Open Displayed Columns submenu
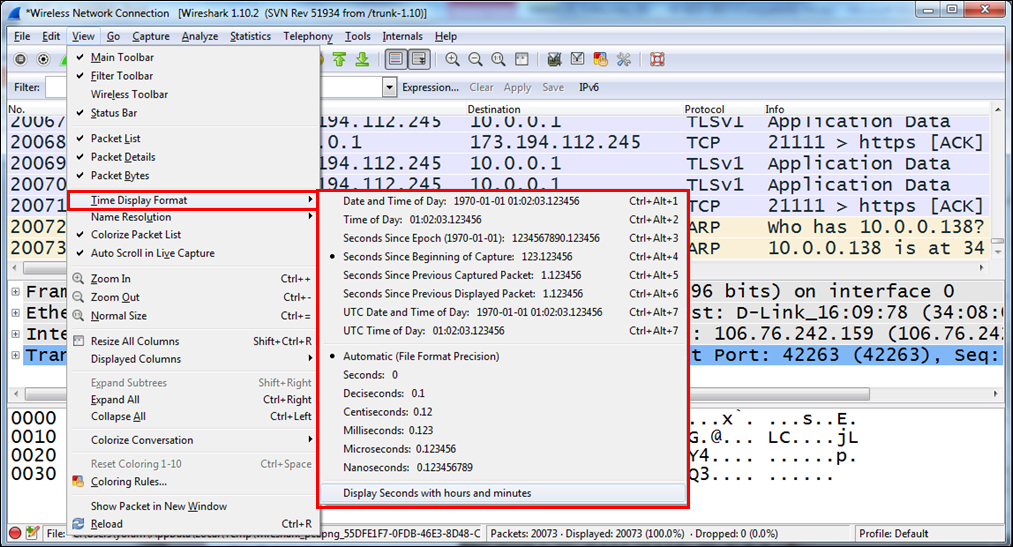The width and height of the screenshot is (1013, 547). [x=194, y=359]
